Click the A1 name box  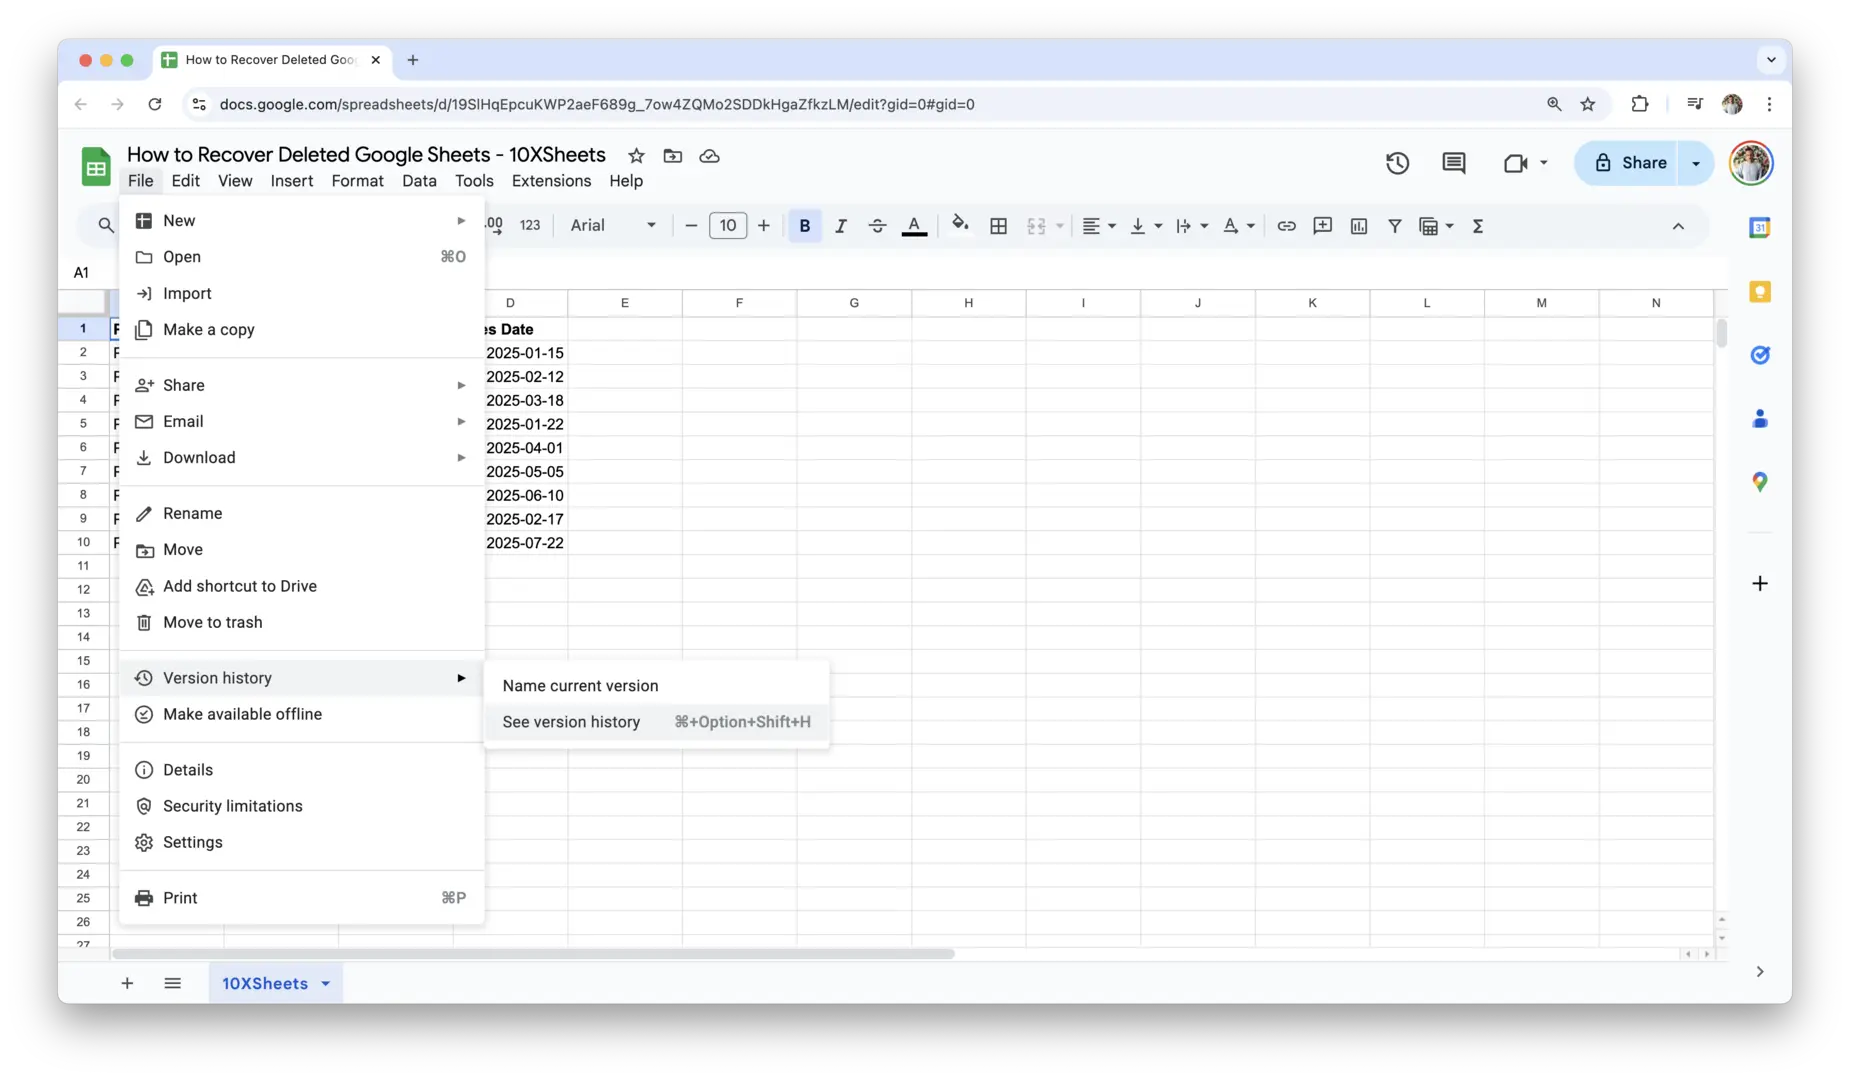pos(82,273)
